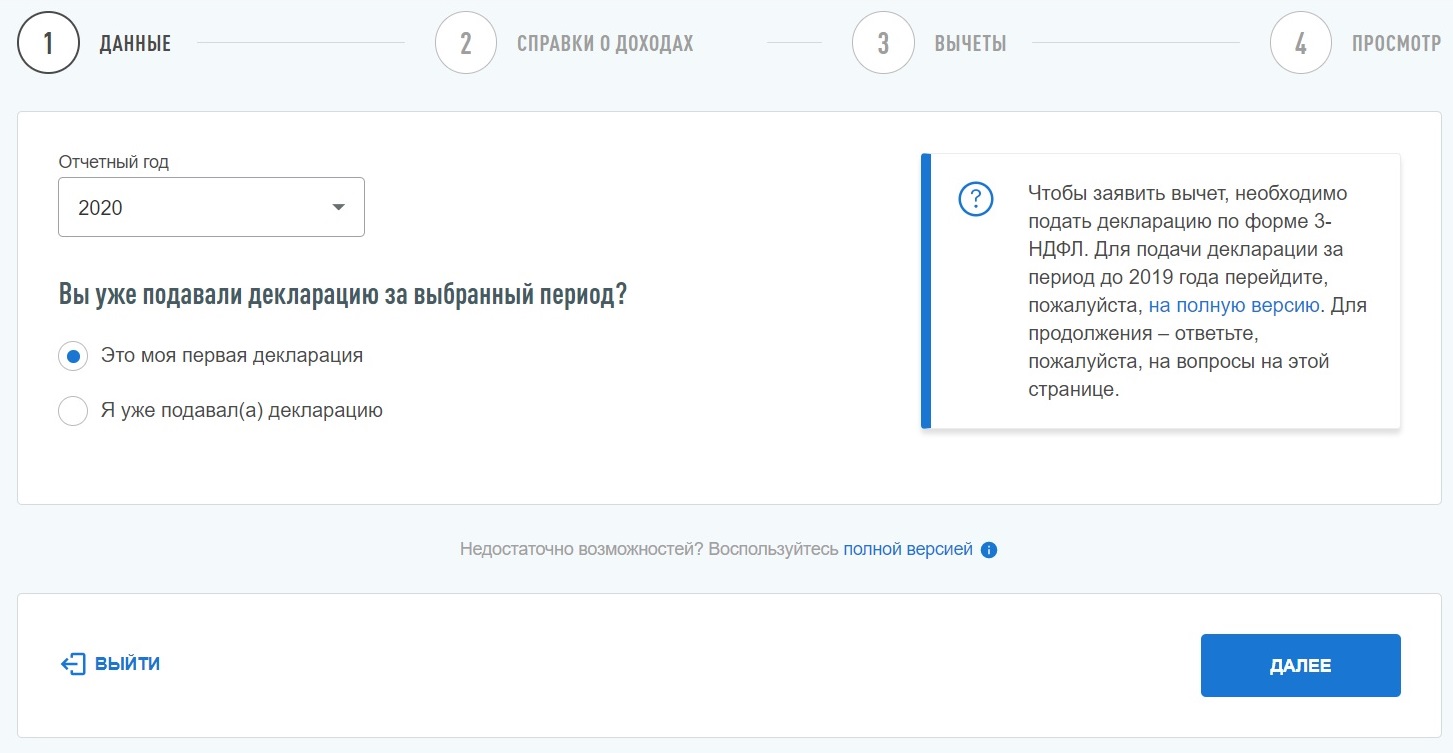The height and width of the screenshot is (753, 1453).
Task: Click the 'Чтобы заявить вычет' hint text
Action: coord(1197,291)
